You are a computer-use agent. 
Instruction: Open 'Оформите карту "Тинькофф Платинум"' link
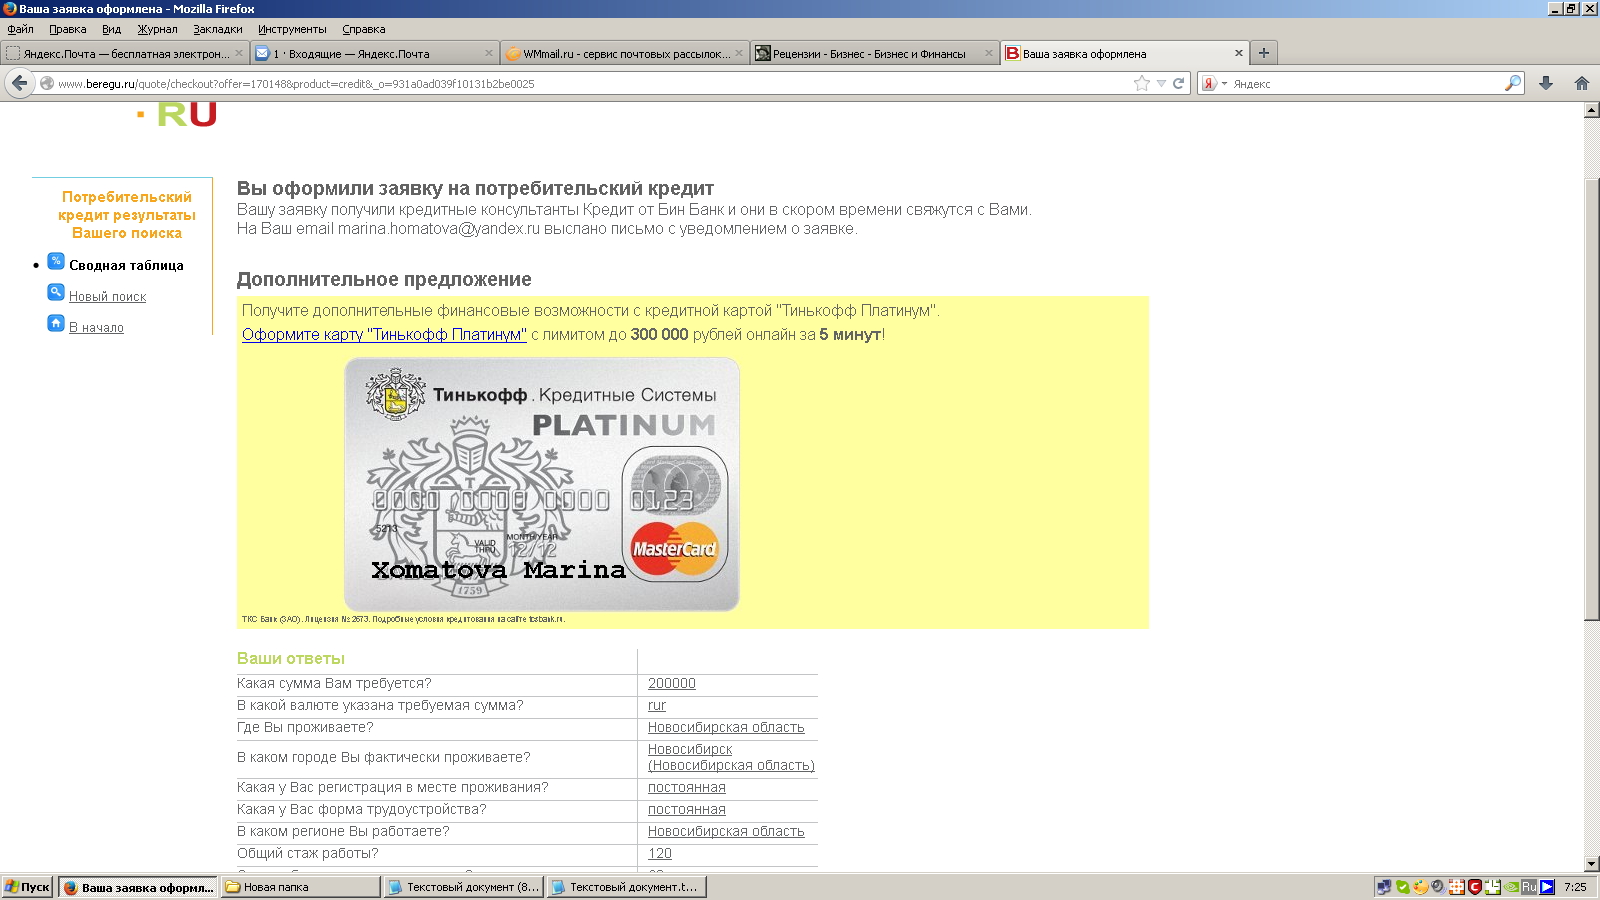coord(384,335)
